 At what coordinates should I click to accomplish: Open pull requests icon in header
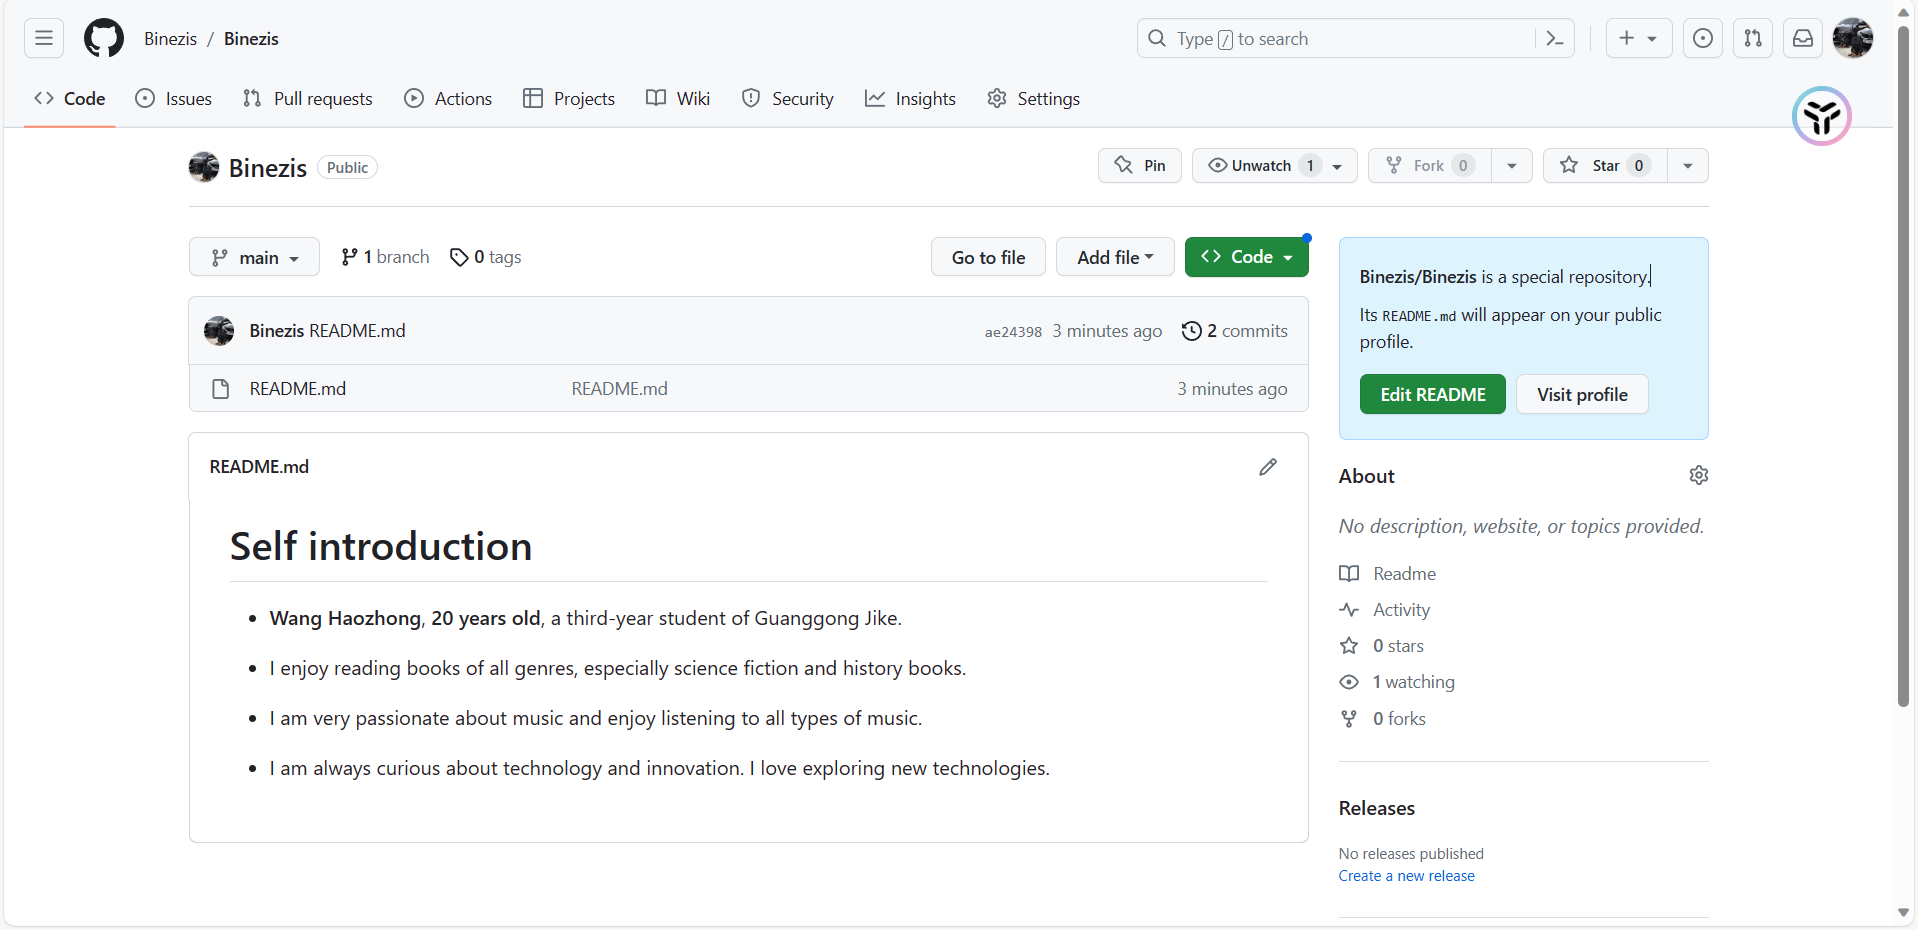(x=1753, y=39)
